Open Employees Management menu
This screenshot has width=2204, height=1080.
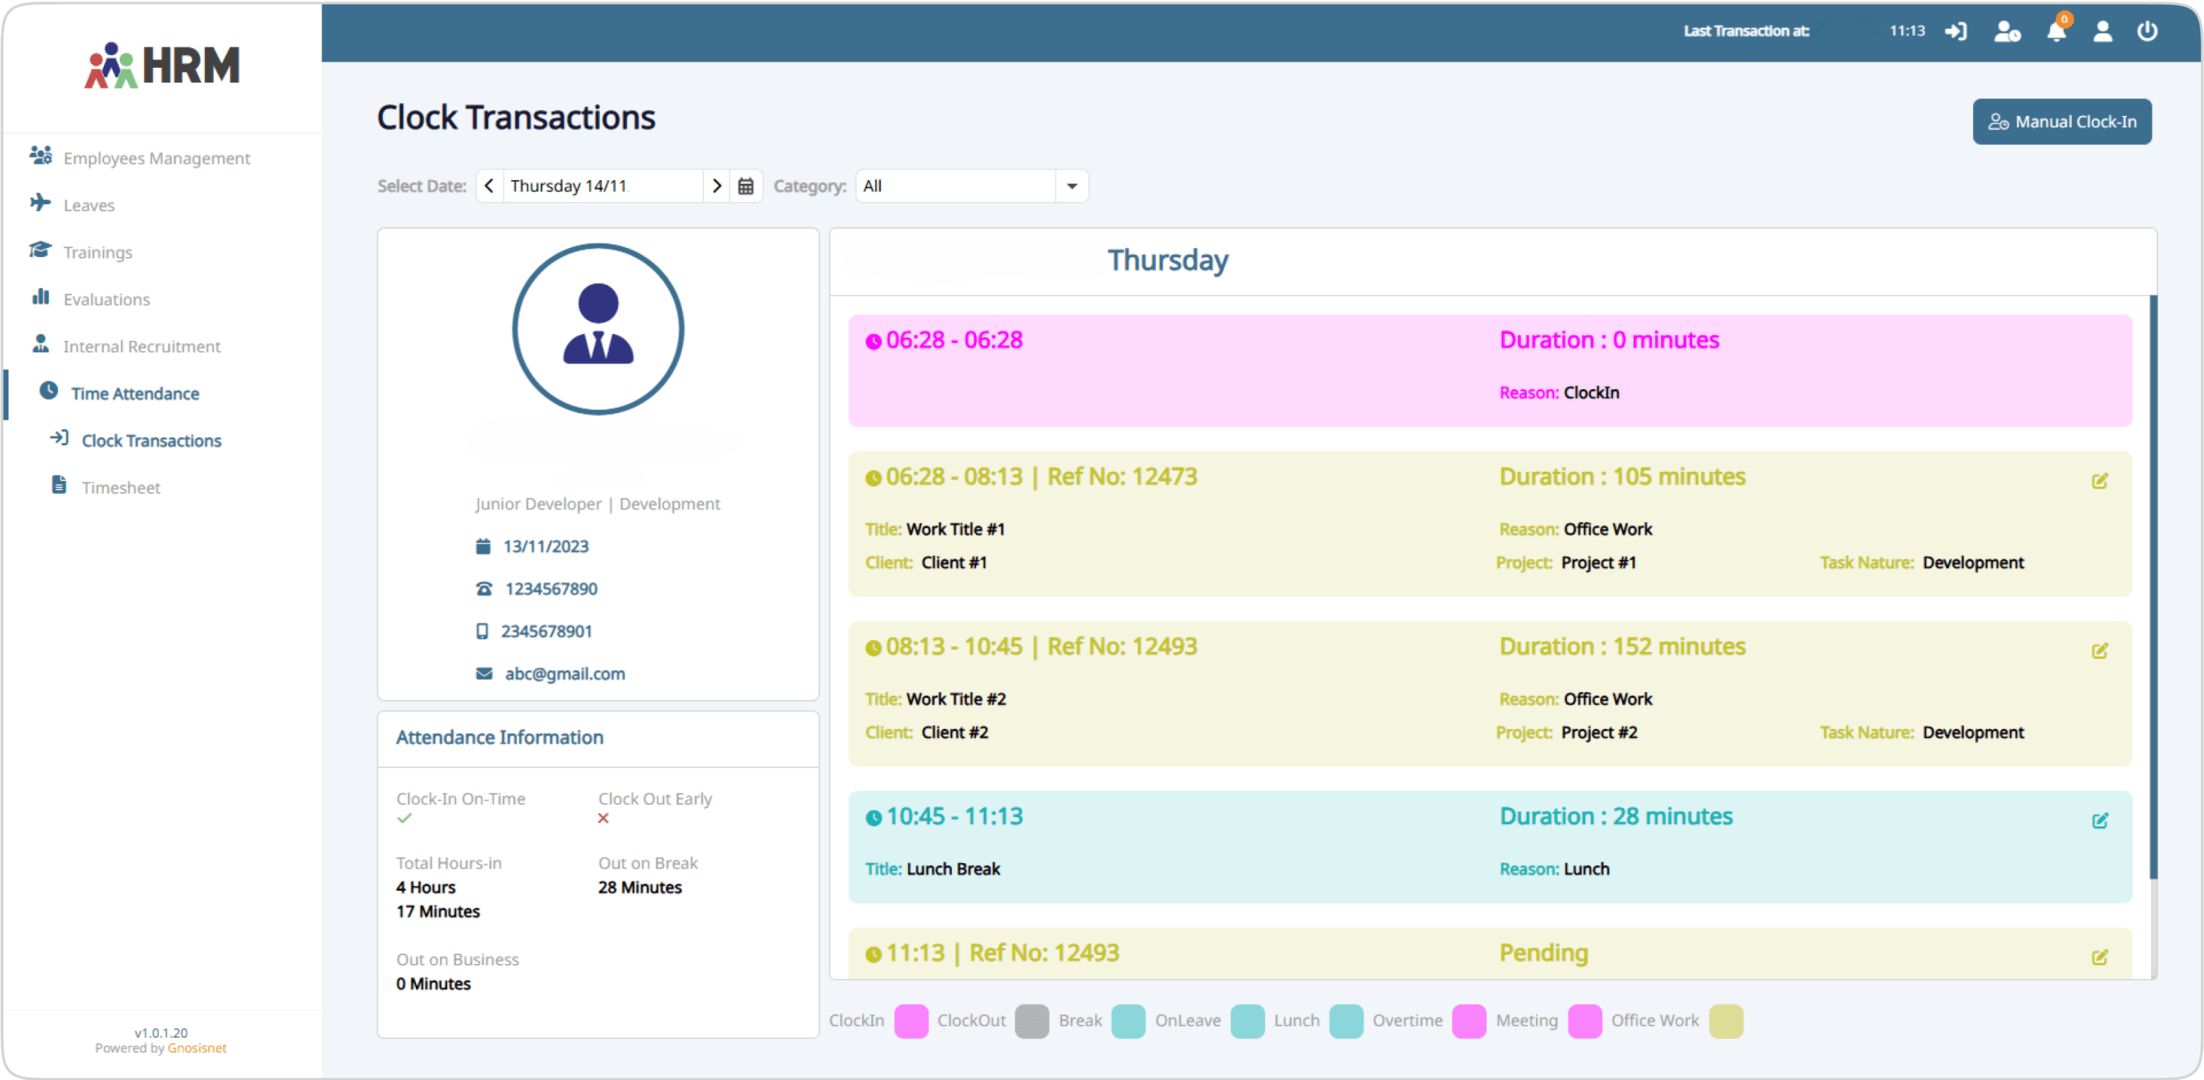(x=156, y=158)
